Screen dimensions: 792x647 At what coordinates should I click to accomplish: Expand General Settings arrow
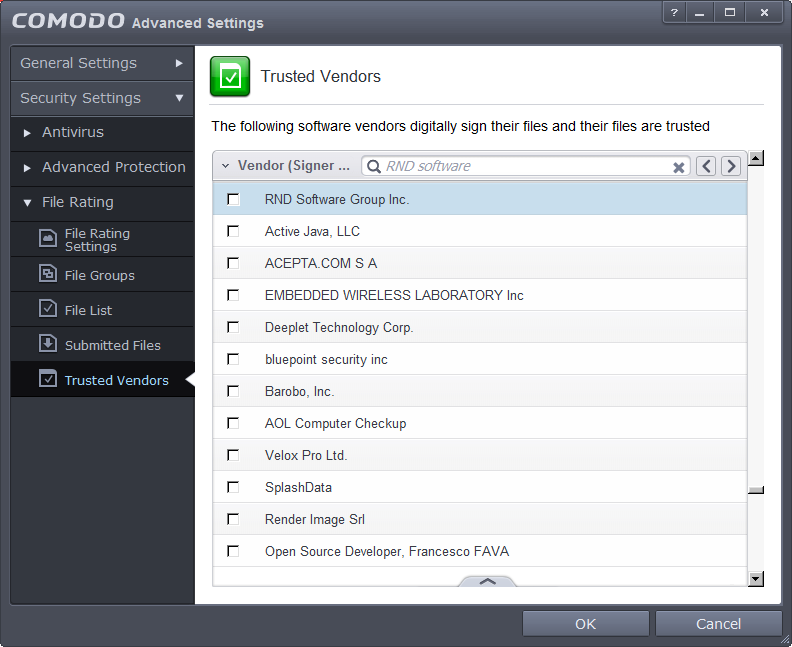(x=179, y=63)
